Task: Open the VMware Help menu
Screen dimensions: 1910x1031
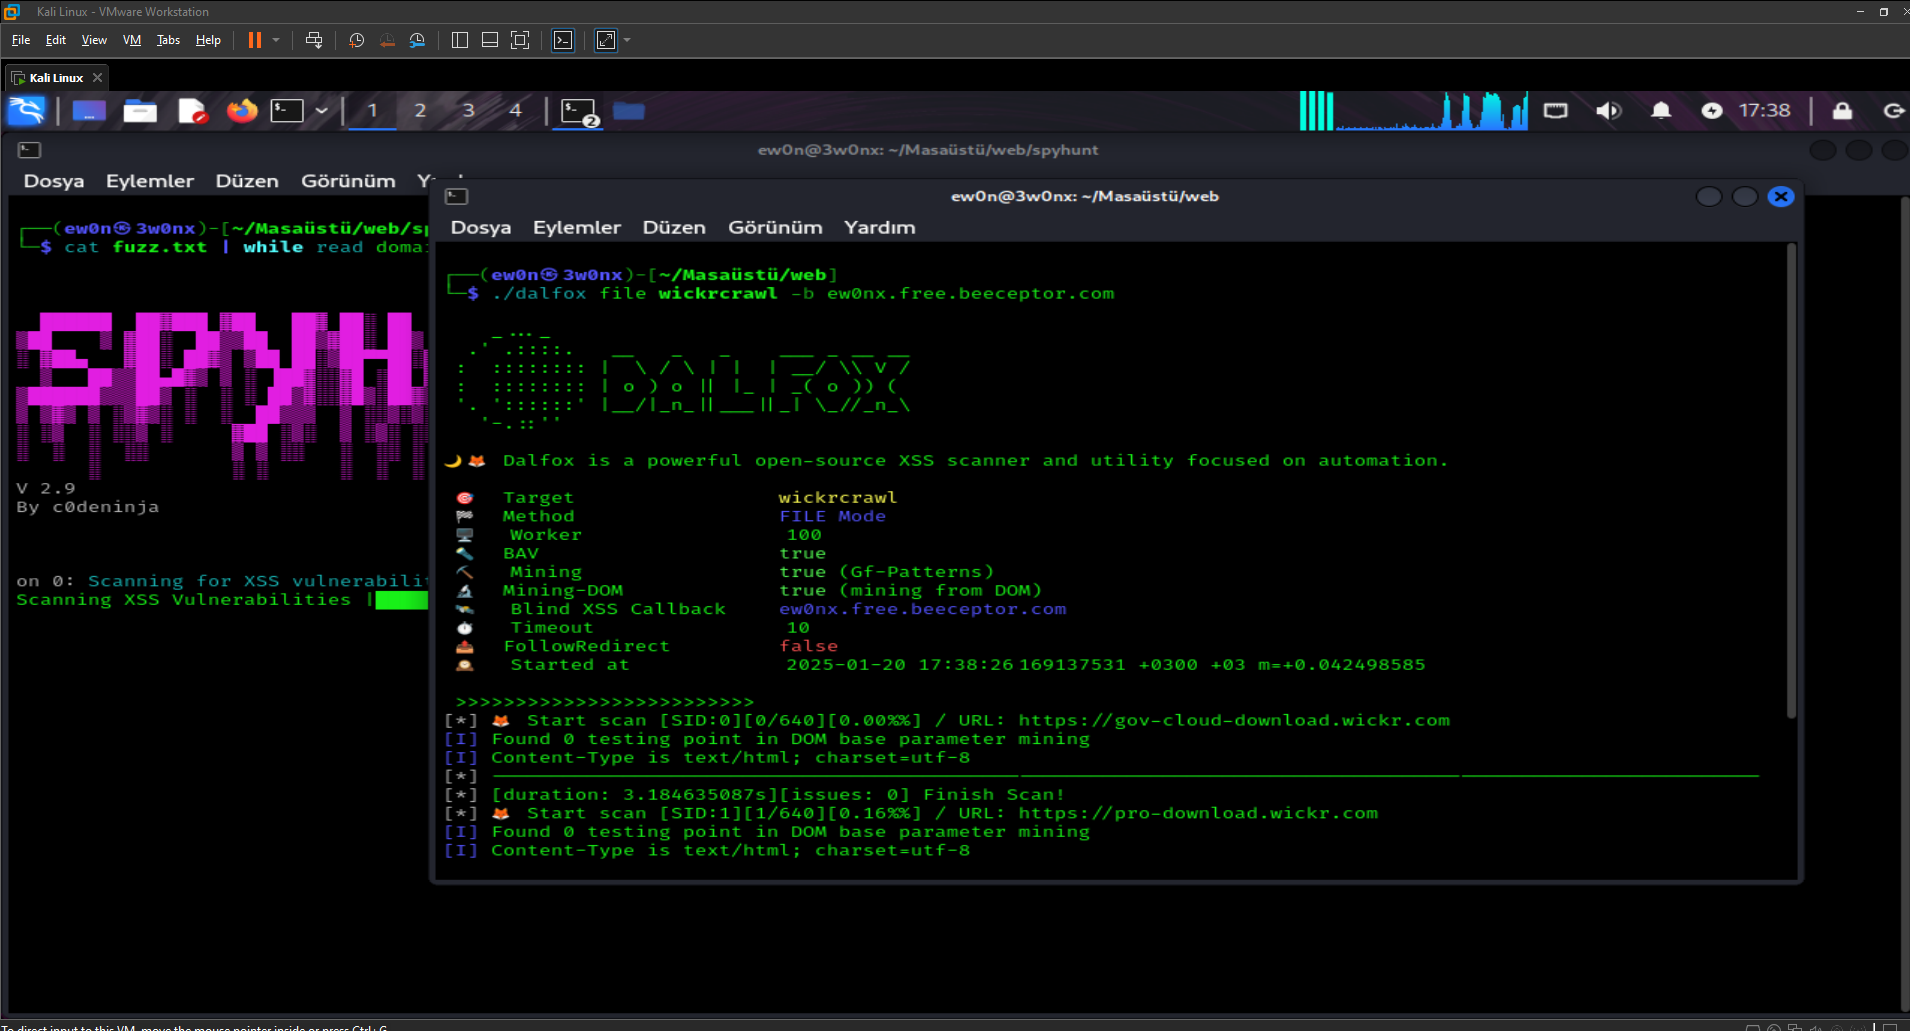Action: click(x=208, y=40)
